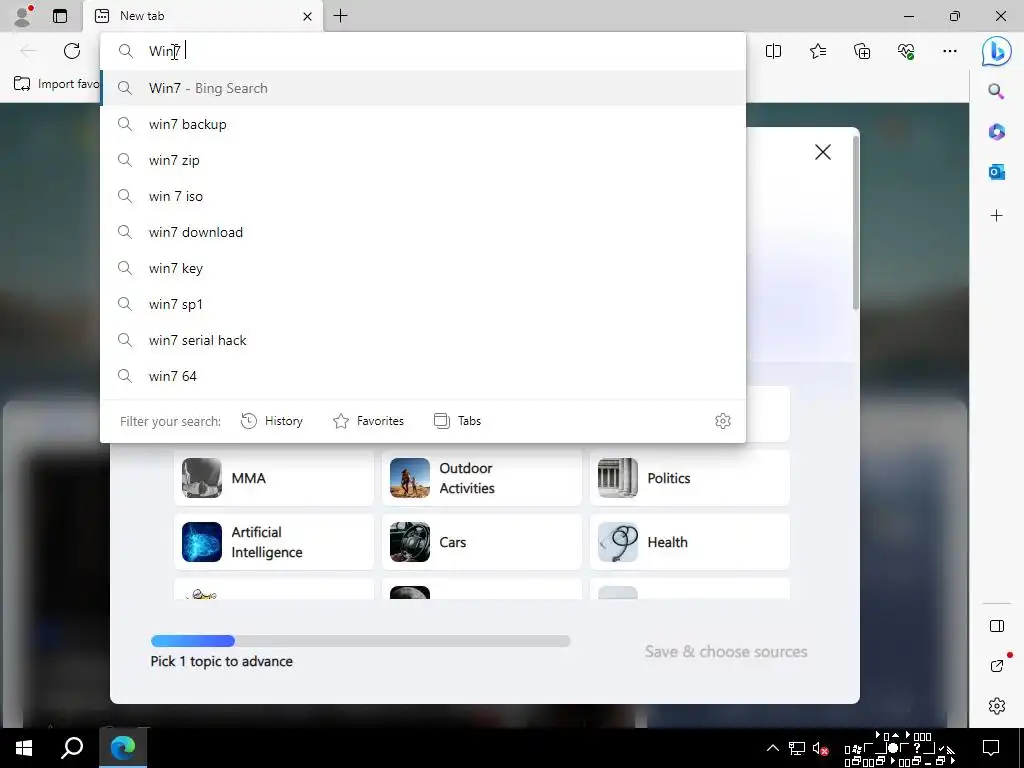Open sidebar settings gear
This screenshot has height=768, width=1024.
997,706
